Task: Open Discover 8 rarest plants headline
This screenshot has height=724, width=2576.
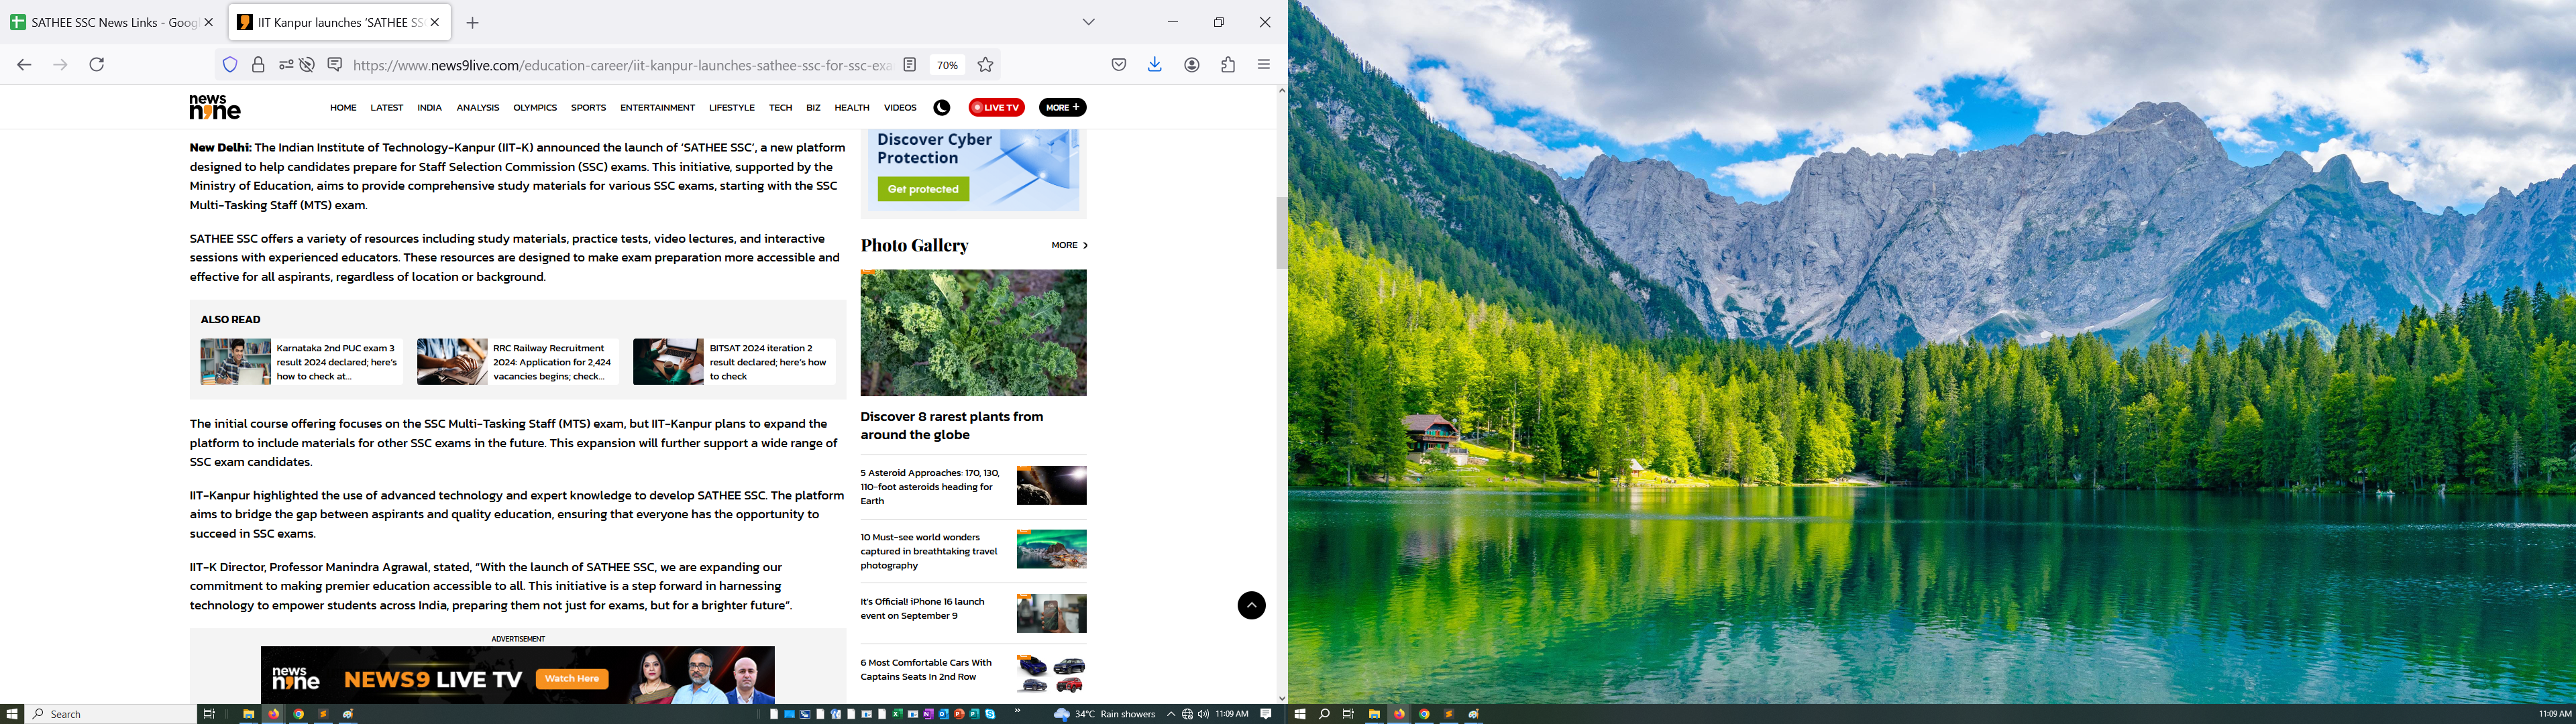Action: point(951,426)
